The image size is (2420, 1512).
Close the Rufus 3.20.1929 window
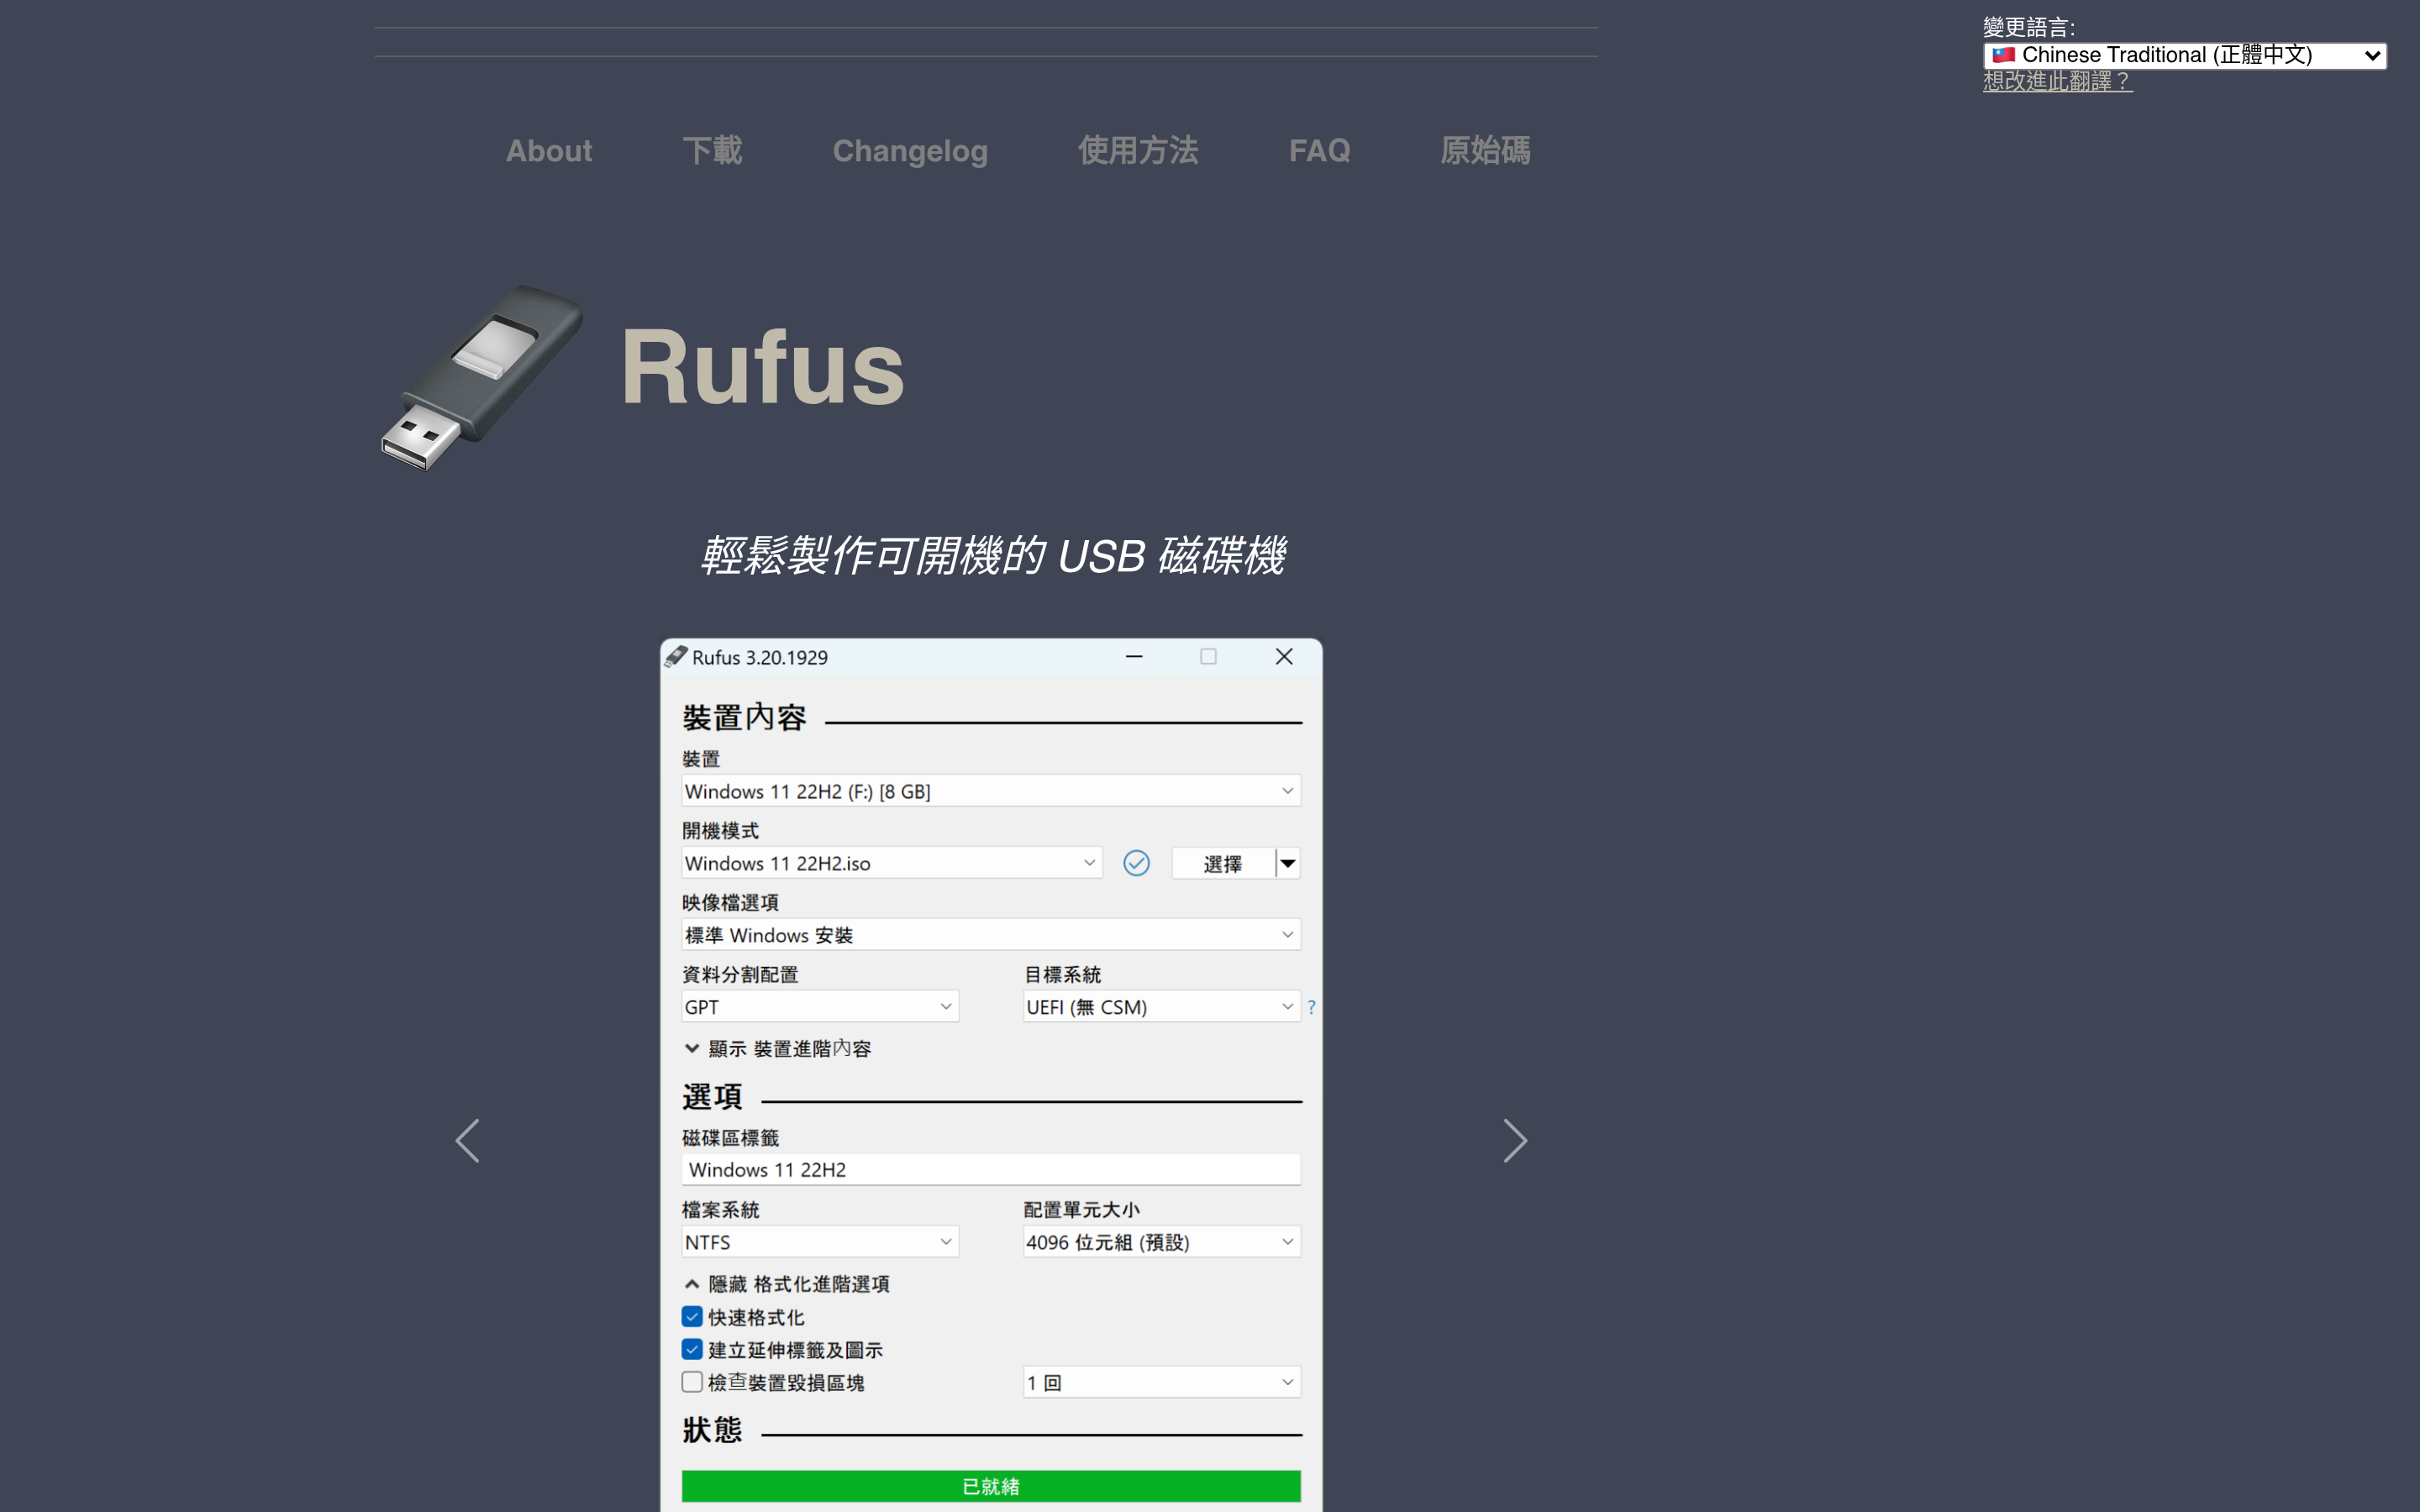1284,656
